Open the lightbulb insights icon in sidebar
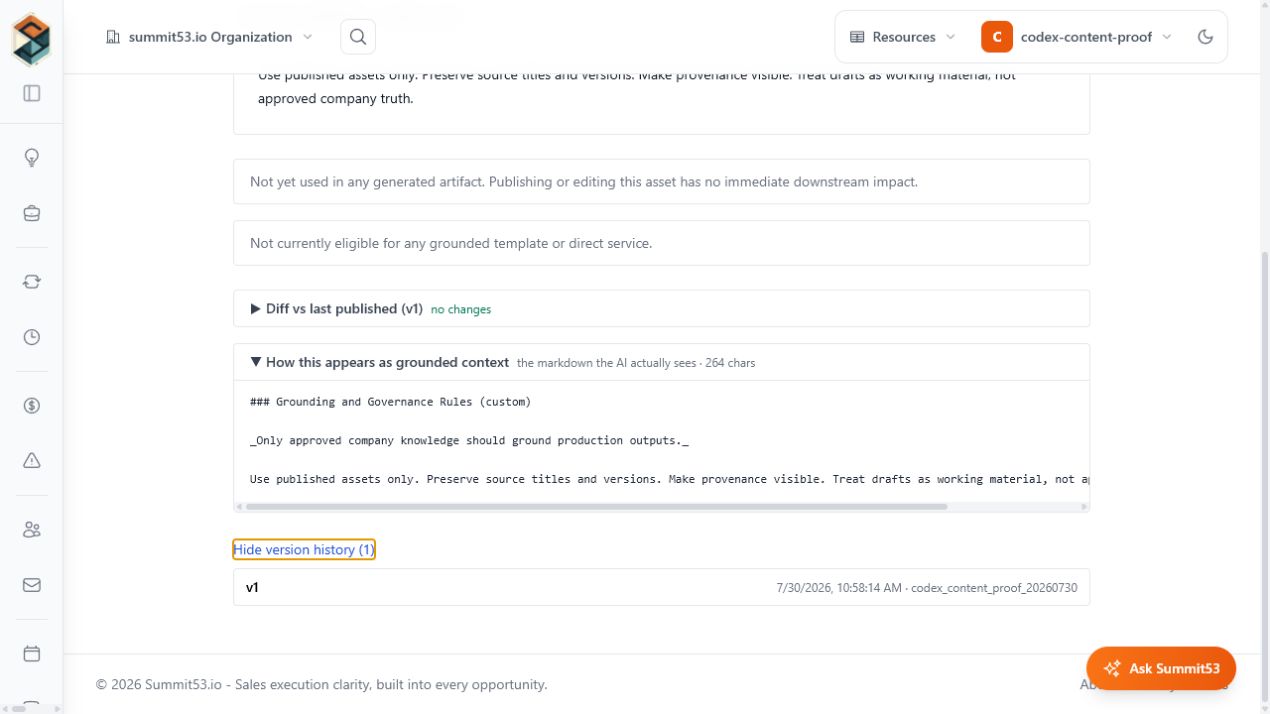 [32, 157]
